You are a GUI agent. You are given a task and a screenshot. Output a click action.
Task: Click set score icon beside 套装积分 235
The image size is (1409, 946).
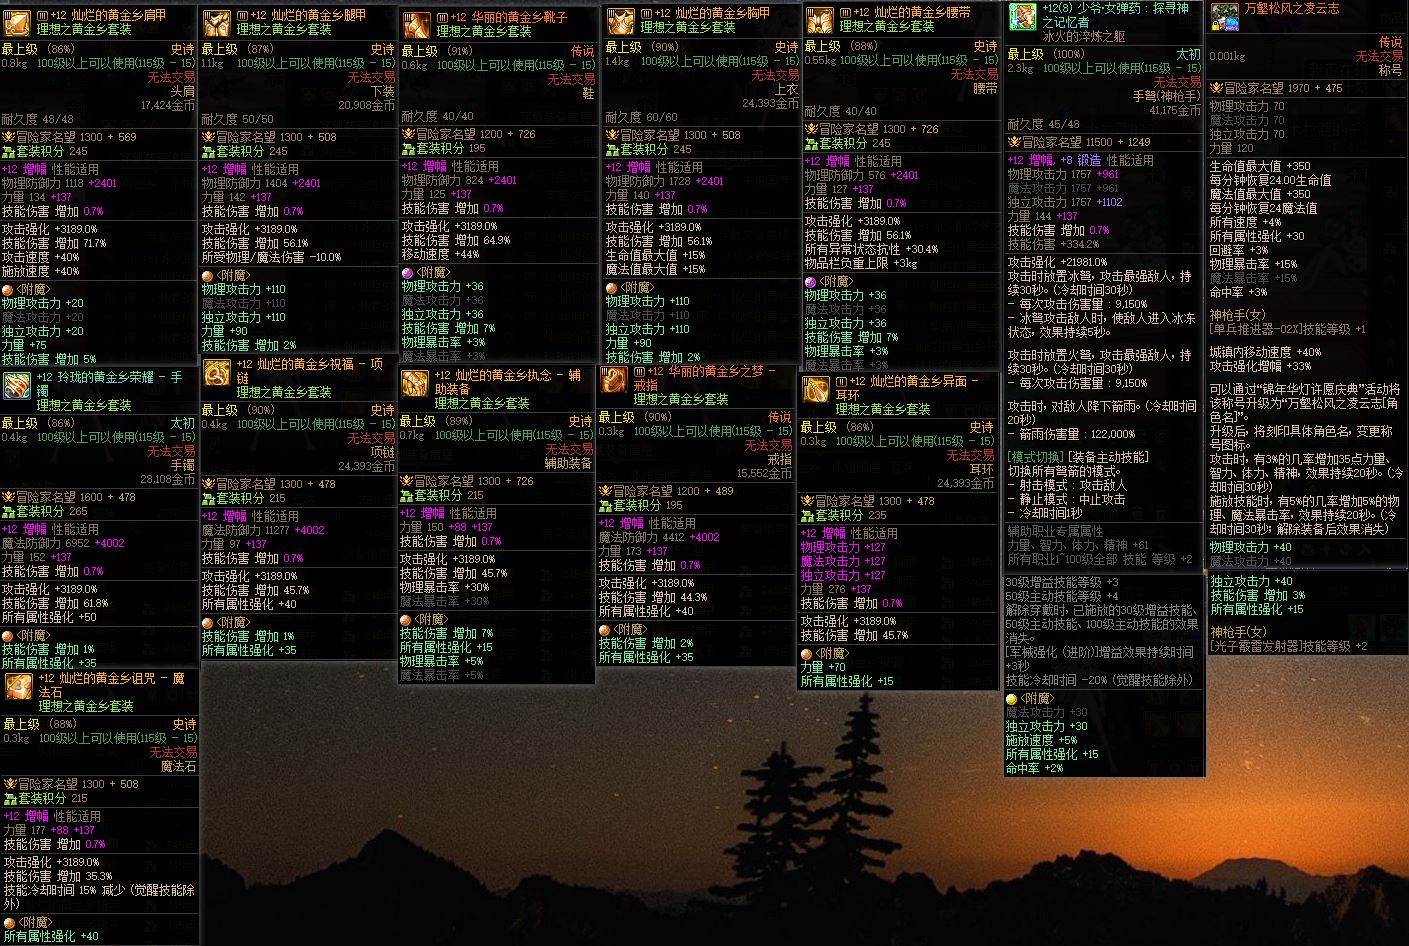808,515
